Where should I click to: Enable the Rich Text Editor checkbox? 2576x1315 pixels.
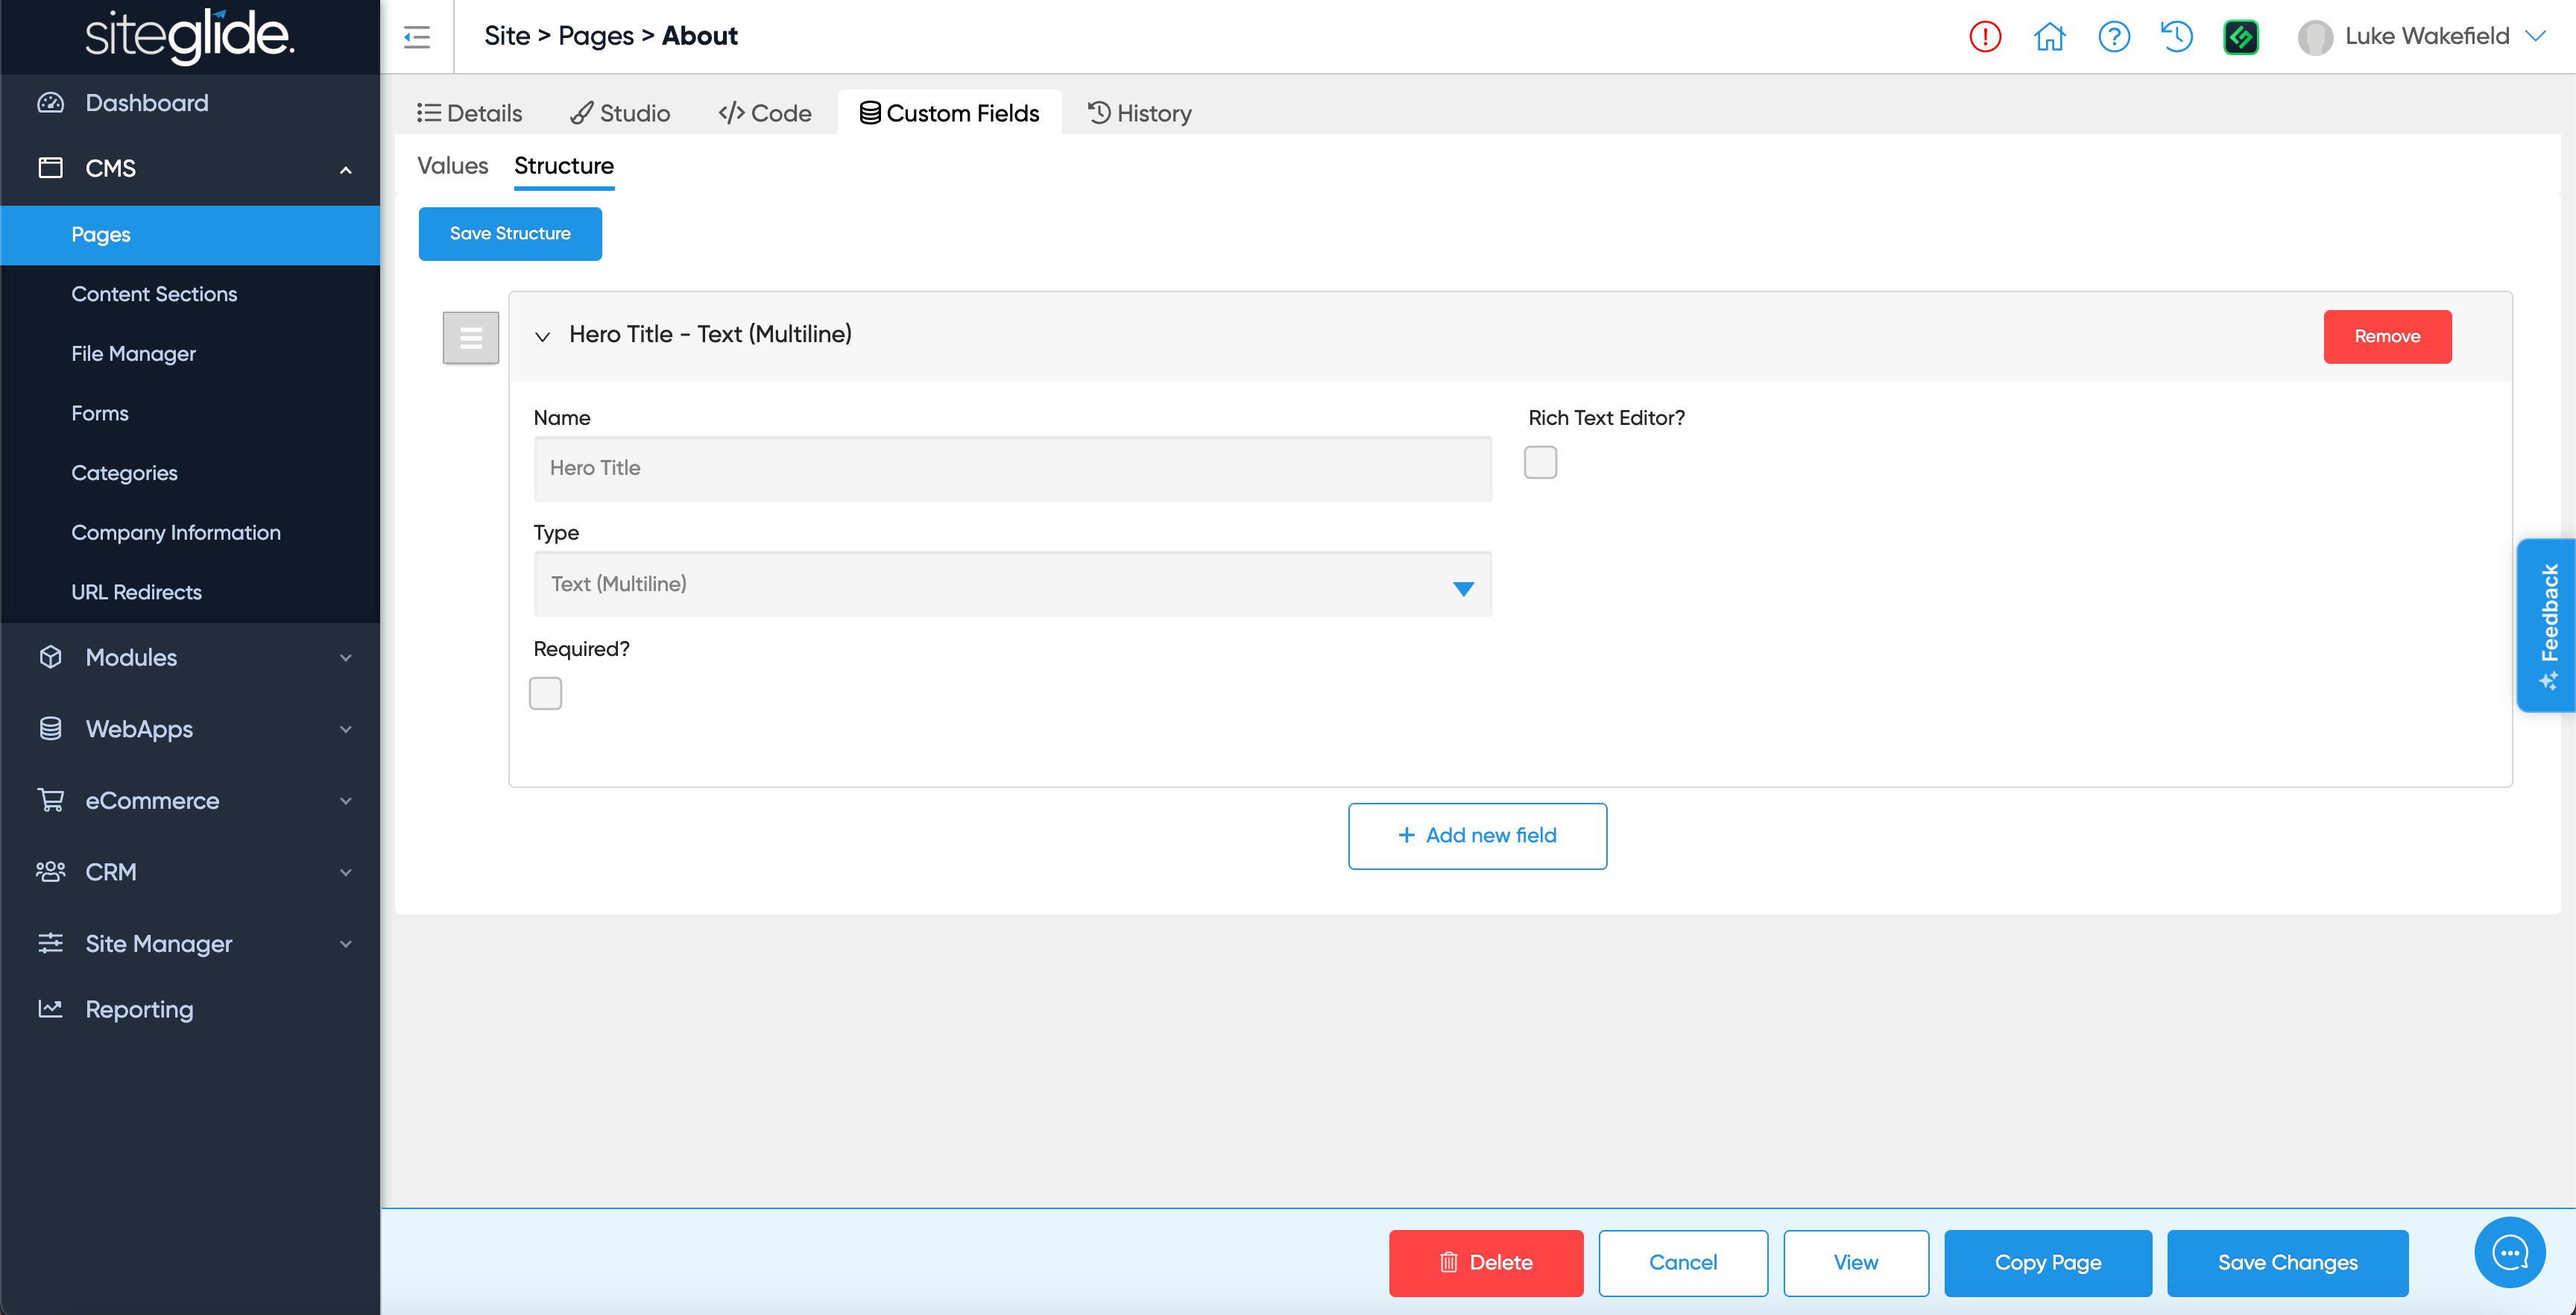coord(1540,463)
